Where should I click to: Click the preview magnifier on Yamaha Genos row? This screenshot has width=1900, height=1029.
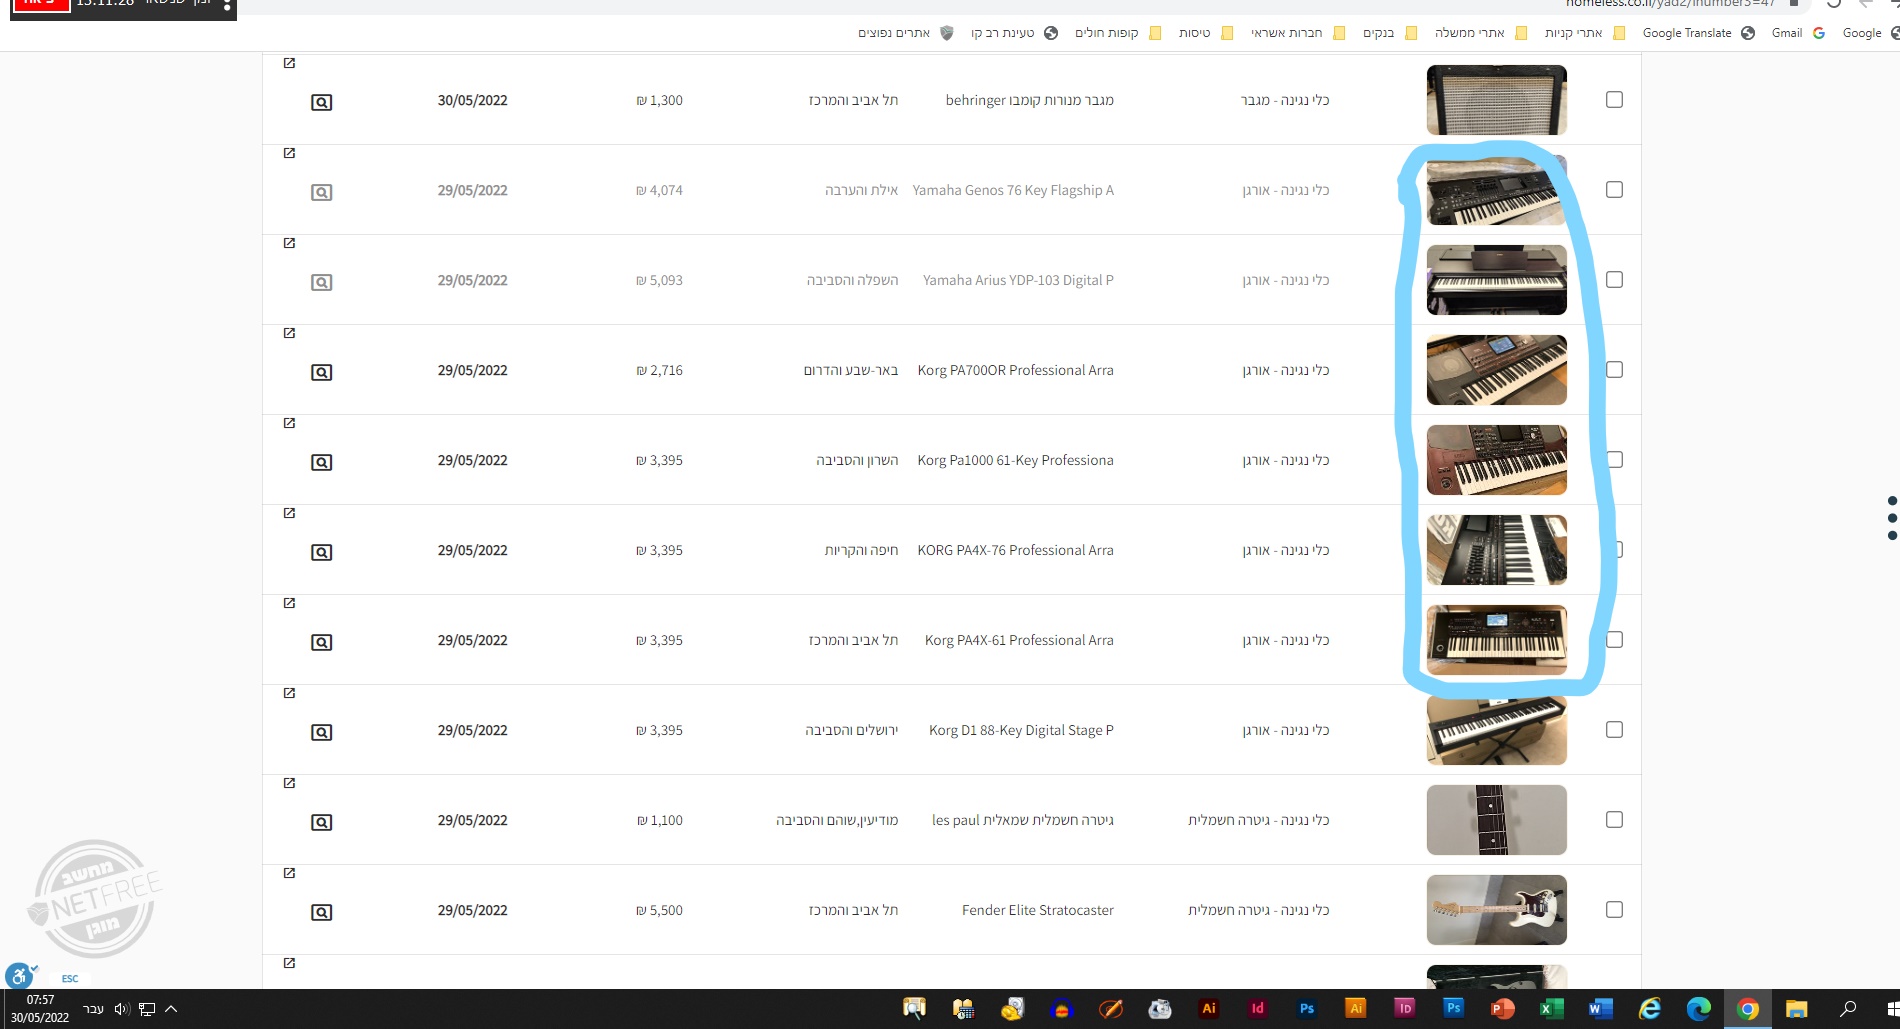(x=321, y=192)
